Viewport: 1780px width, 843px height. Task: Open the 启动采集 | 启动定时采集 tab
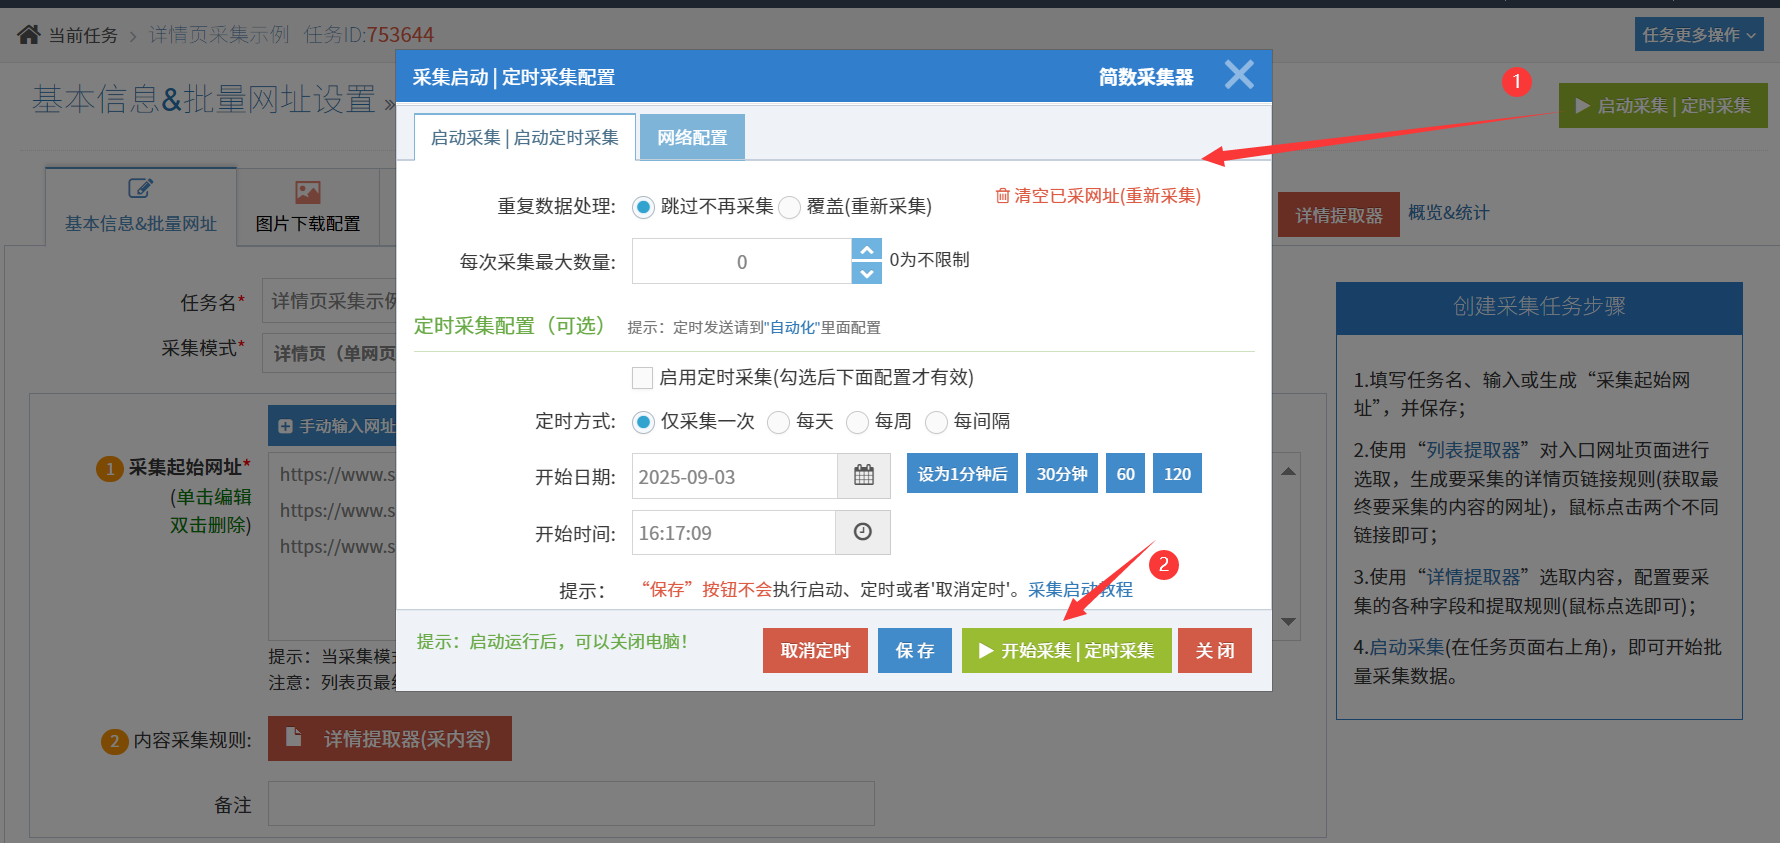[524, 138]
